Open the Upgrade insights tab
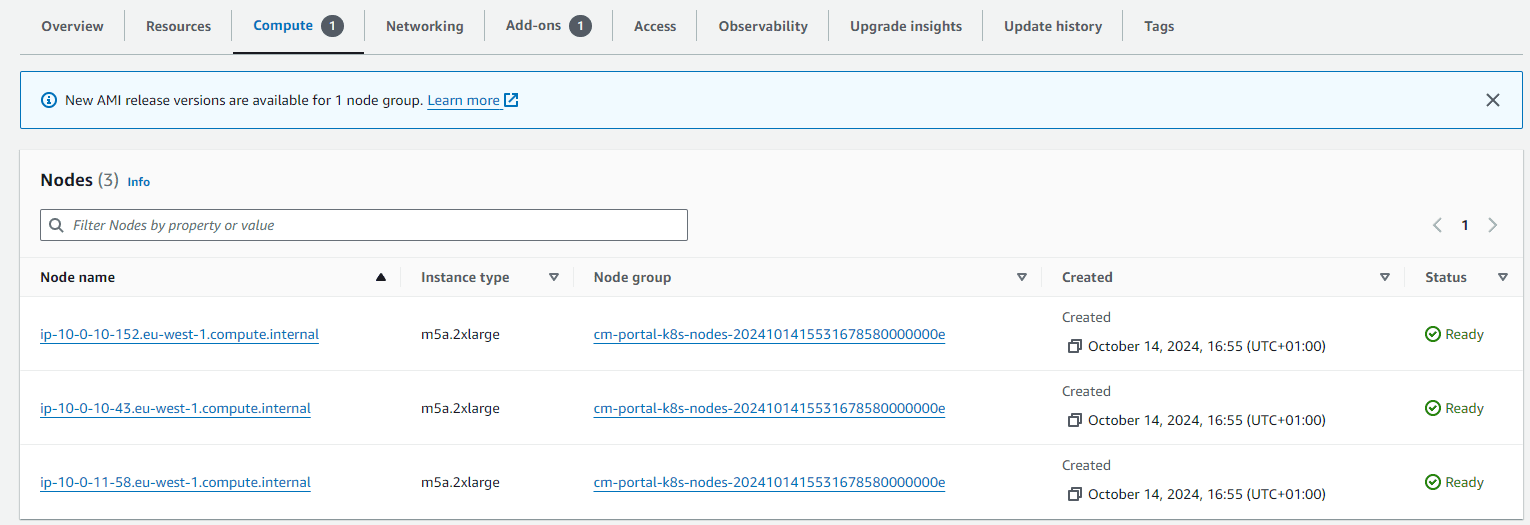1530x525 pixels. pyautogui.click(x=906, y=26)
